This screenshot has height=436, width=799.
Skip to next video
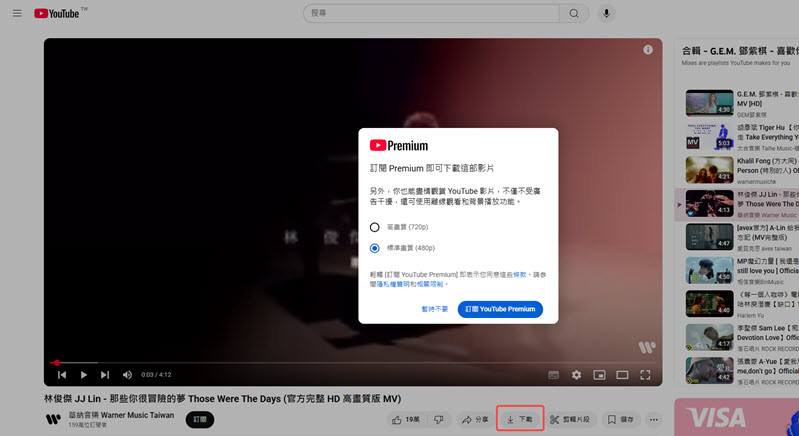[105, 375]
